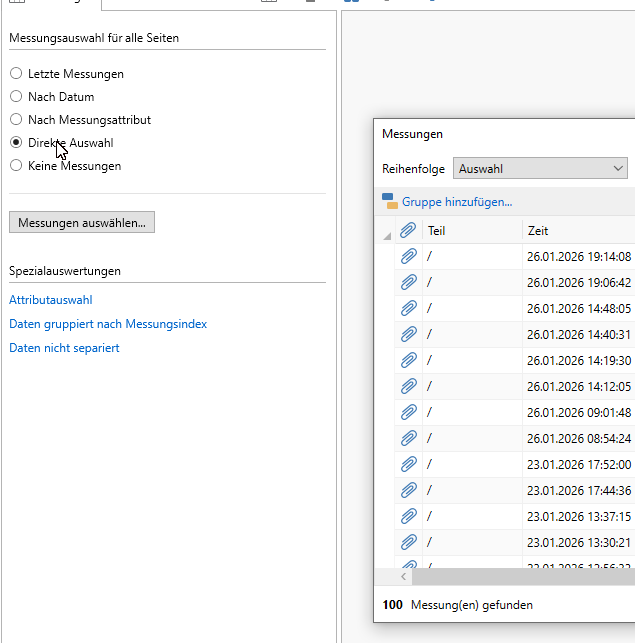Click the paperclip icon in the column header
Viewport: 635px width, 643px height.
pos(408,231)
